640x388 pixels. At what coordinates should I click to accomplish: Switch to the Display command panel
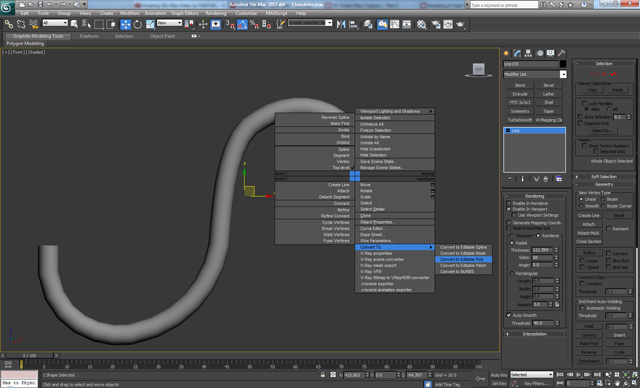551,53
